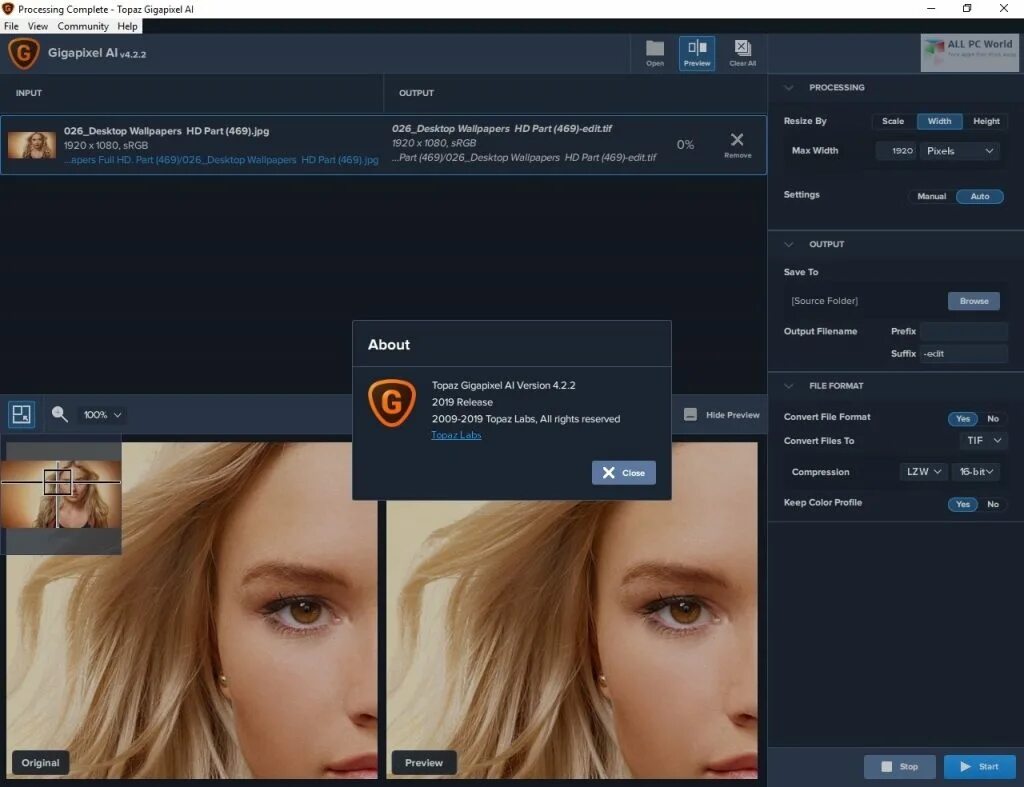Switch settings to Auto
The height and width of the screenshot is (787, 1024).
click(x=980, y=196)
